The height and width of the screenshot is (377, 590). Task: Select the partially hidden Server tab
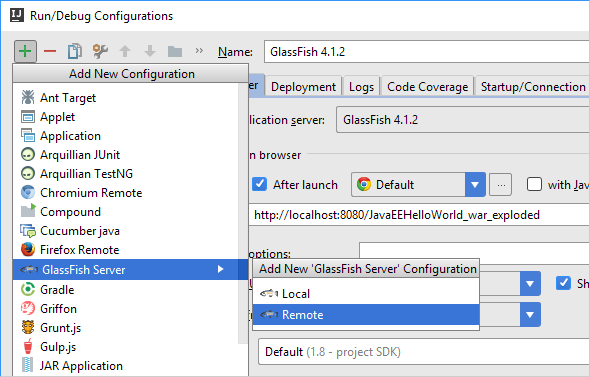click(256, 85)
